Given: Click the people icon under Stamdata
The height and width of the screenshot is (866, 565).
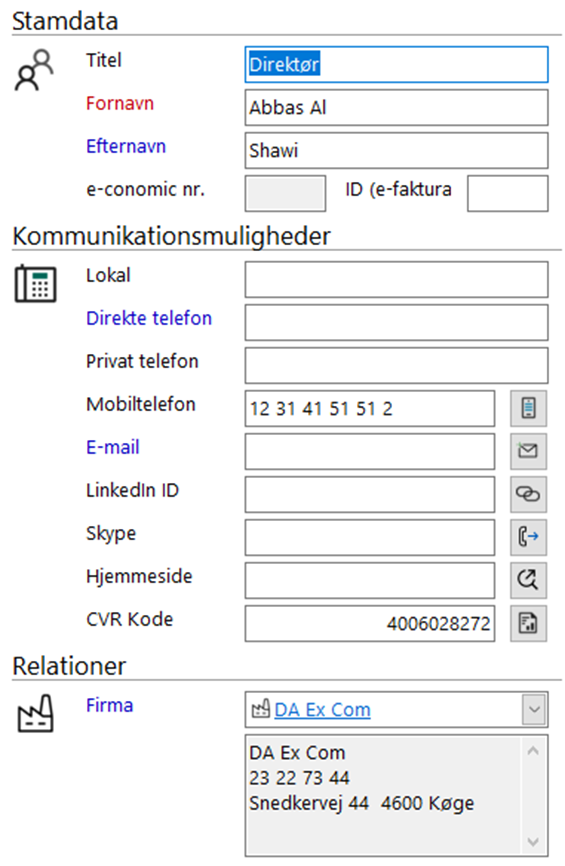Looking at the screenshot, I should [34, 70].
